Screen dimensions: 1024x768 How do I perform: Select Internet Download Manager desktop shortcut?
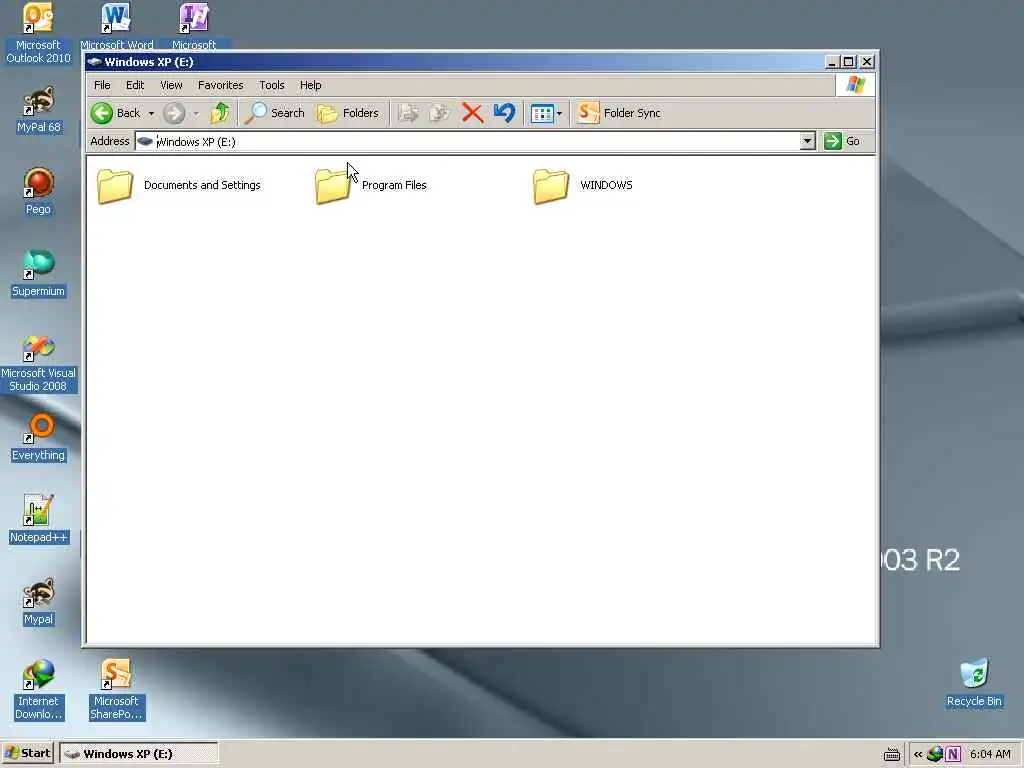tap(39, 690)
